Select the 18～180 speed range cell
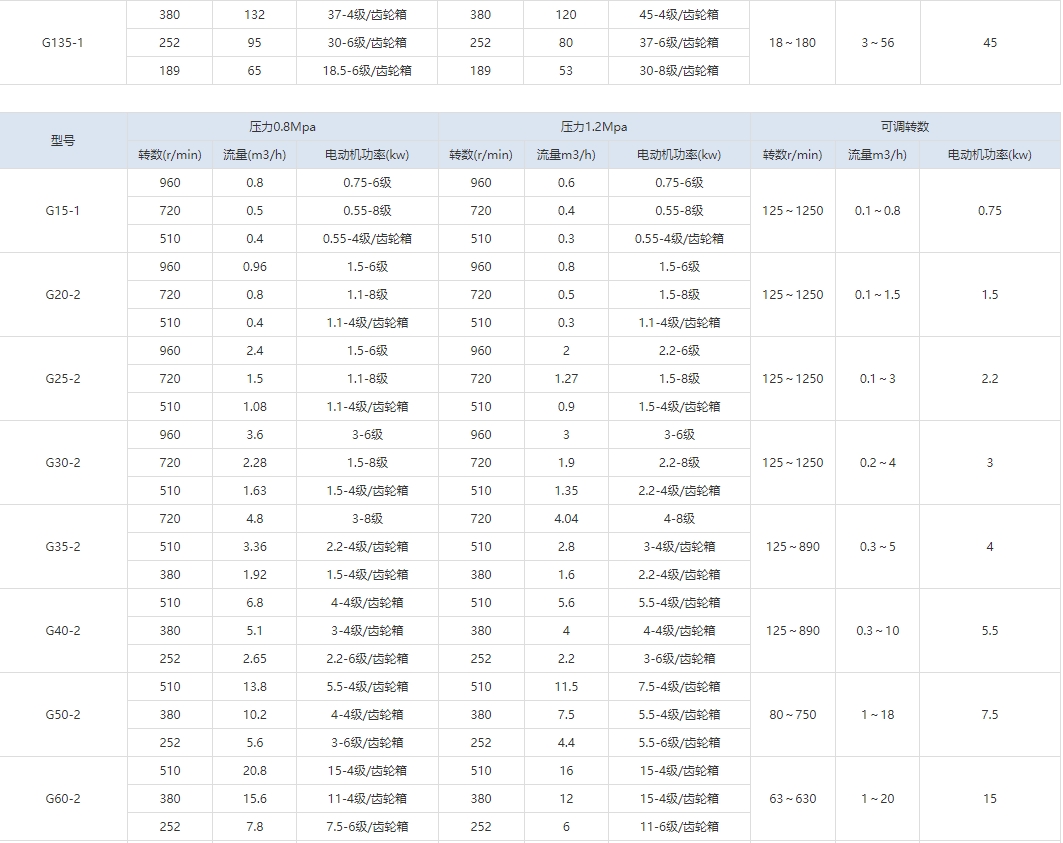1063x843 pixels. (x=793, y=43)
